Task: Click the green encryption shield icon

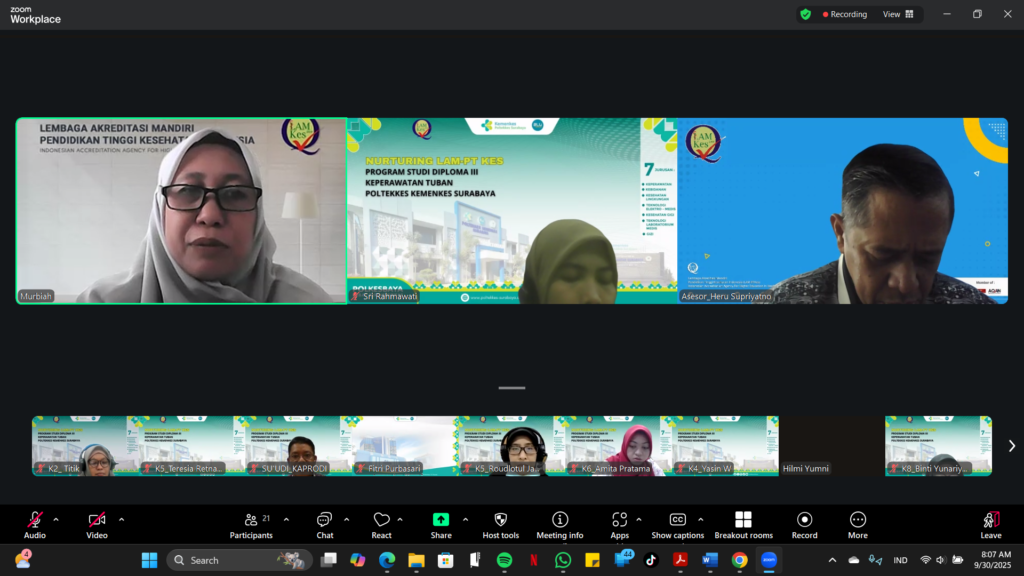Action: (x=806, y=14)
